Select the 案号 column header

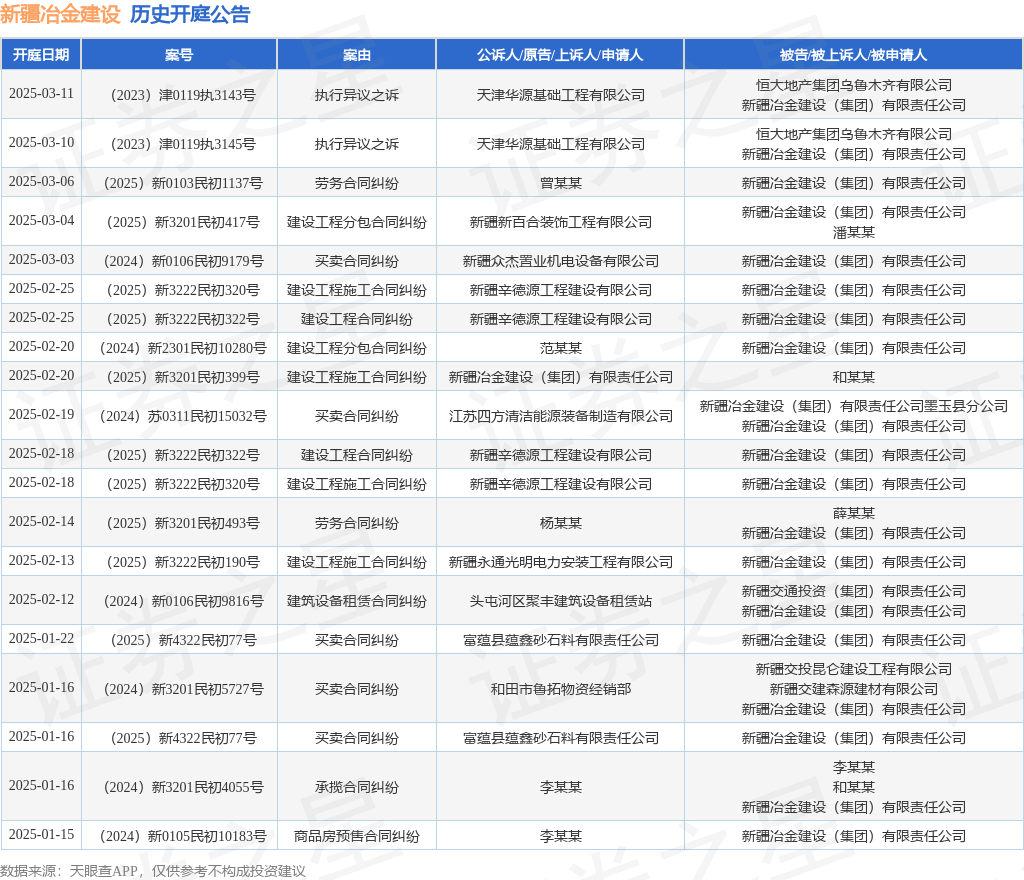179,55
